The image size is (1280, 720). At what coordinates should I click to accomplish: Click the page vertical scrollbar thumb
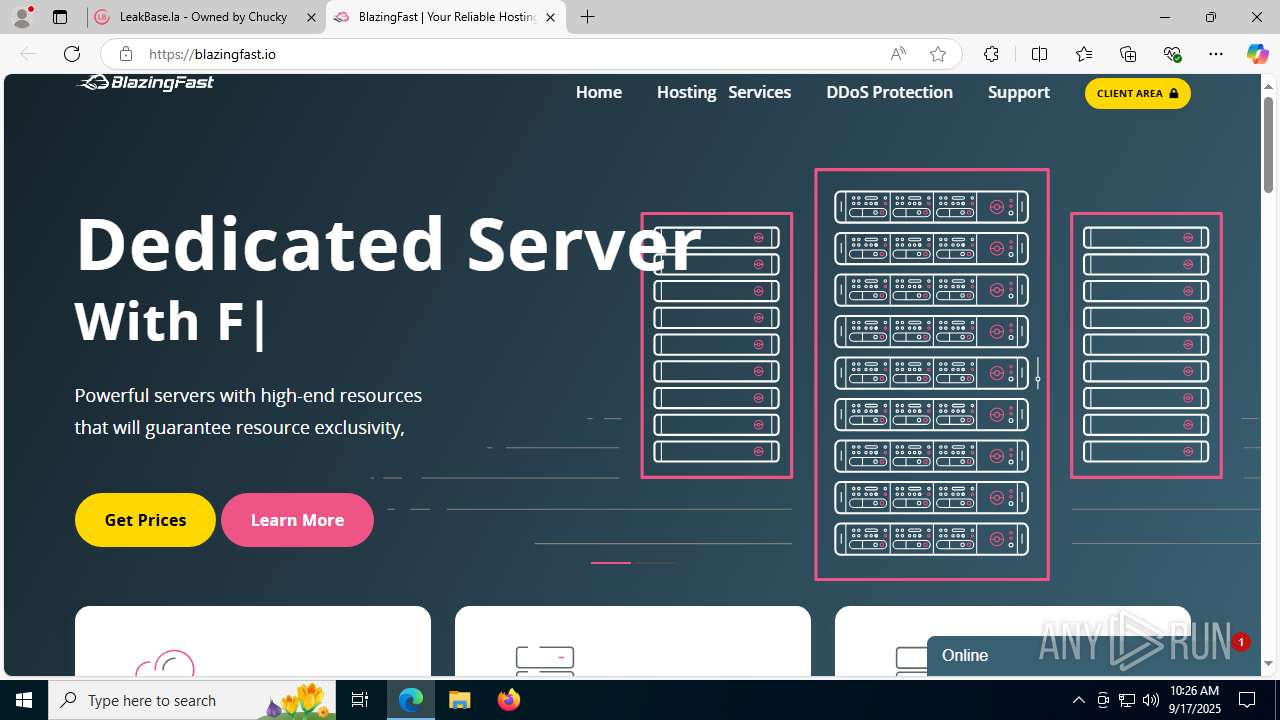coord(1268,144)
